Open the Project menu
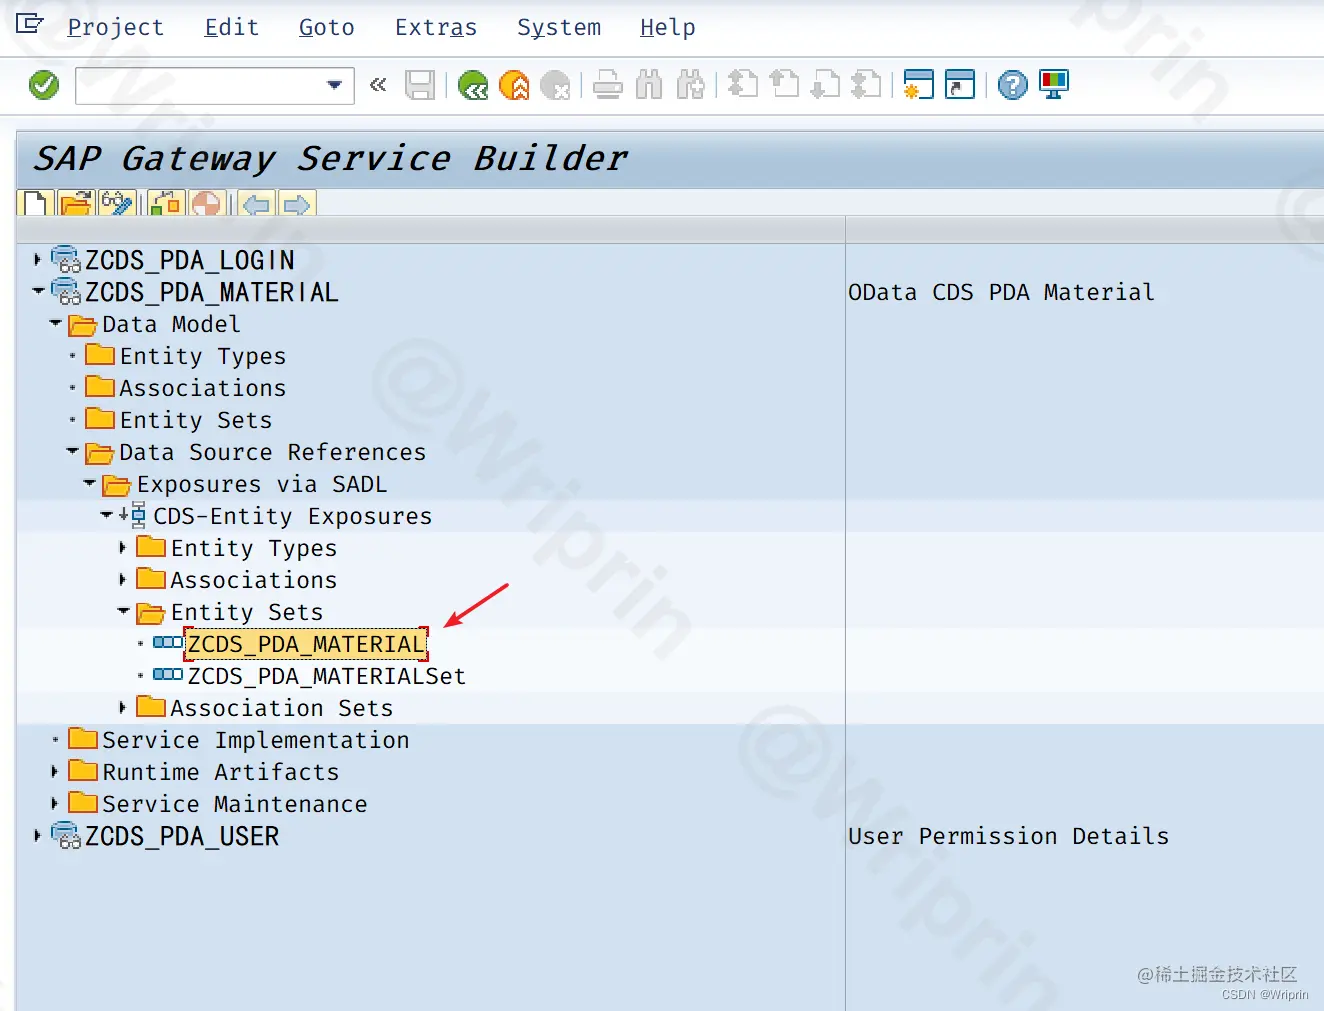 [x=115, y=27]
